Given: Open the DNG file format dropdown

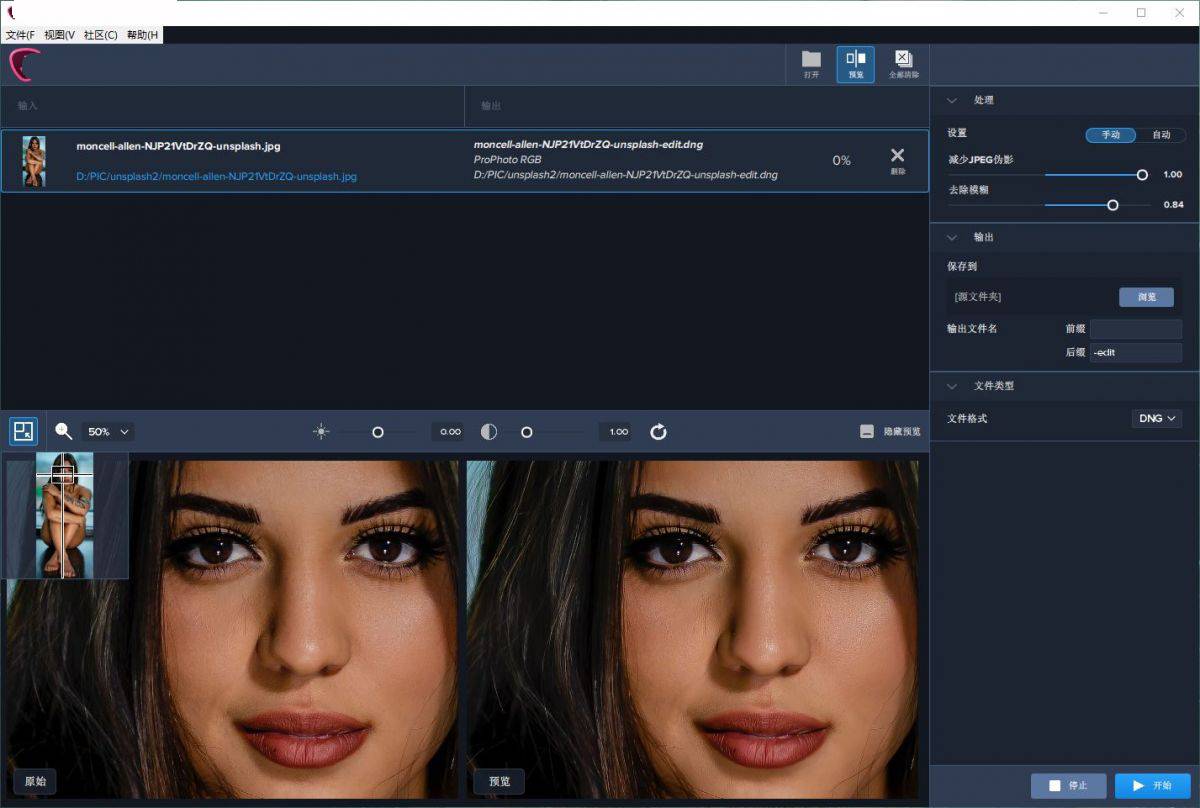Looking at the screenshot, I should pyautogui.click(x=1157, y=418).
